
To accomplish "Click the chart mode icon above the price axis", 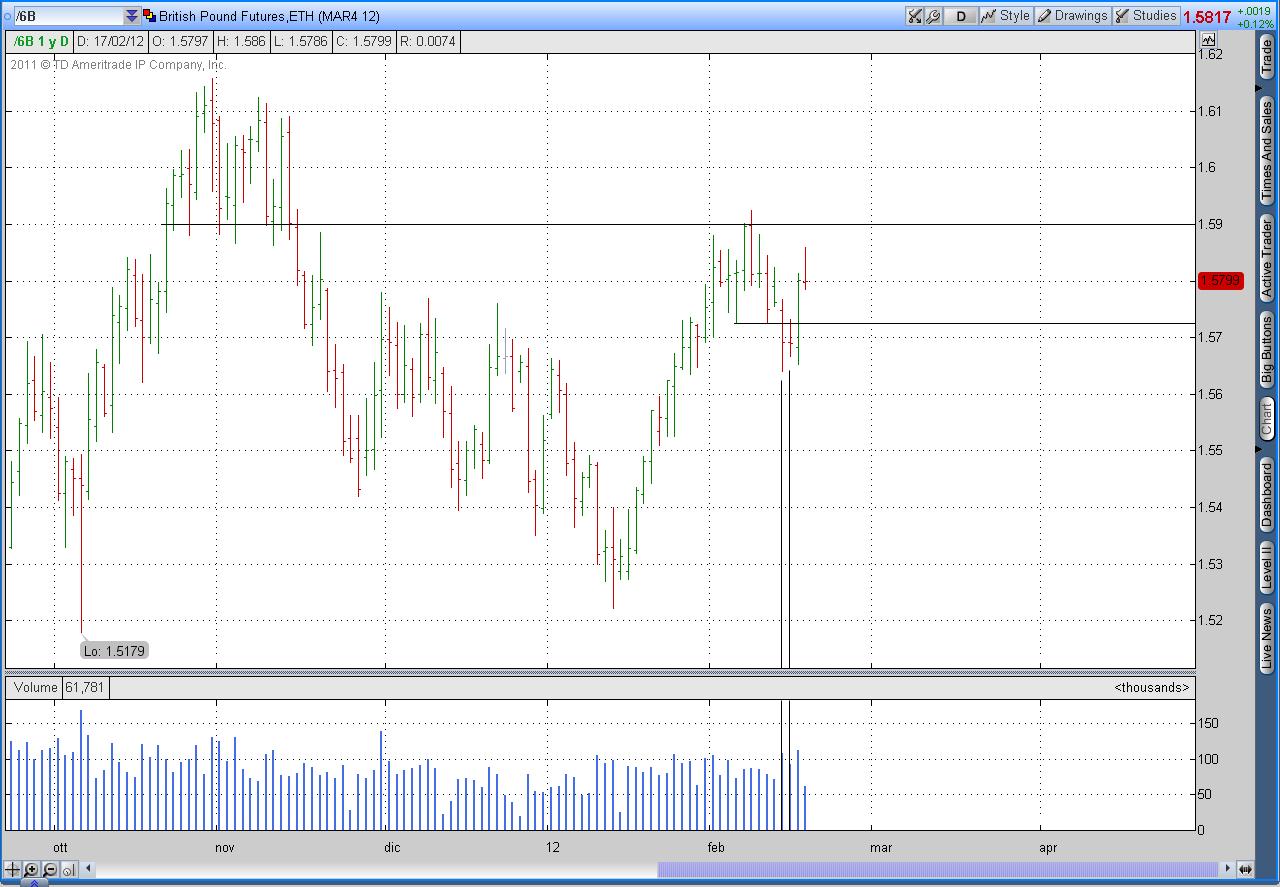I will coord(1208,40).
